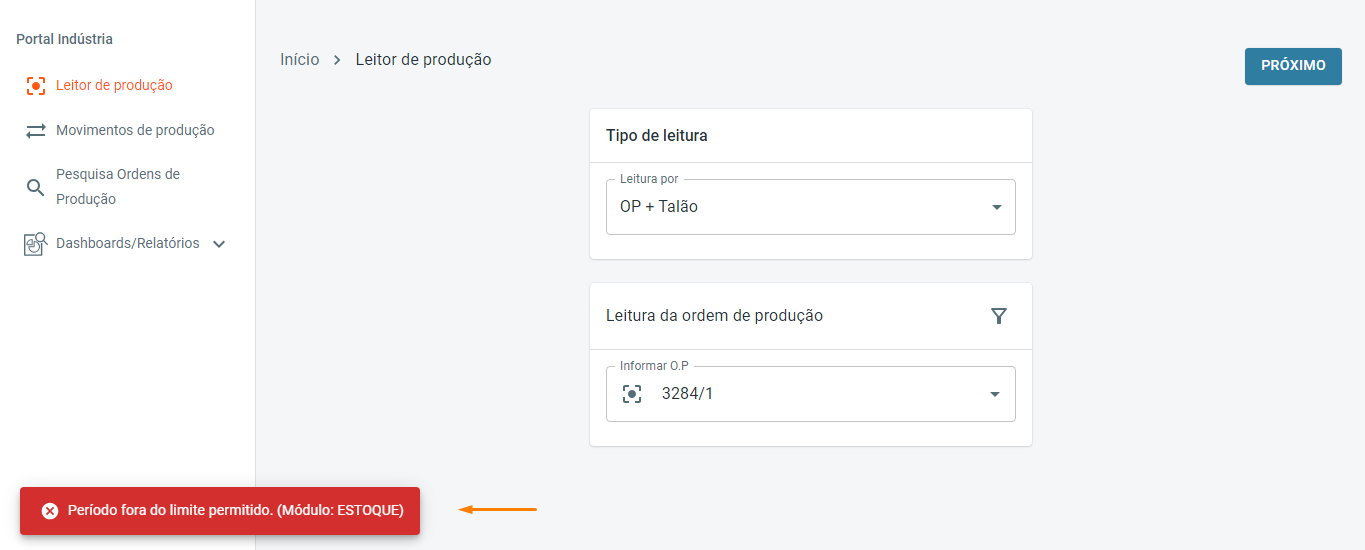Viewport: 1365px width, 550px height.
Task: Click the 3284/1 value in O.P field
Action: [x=688, y=394]
